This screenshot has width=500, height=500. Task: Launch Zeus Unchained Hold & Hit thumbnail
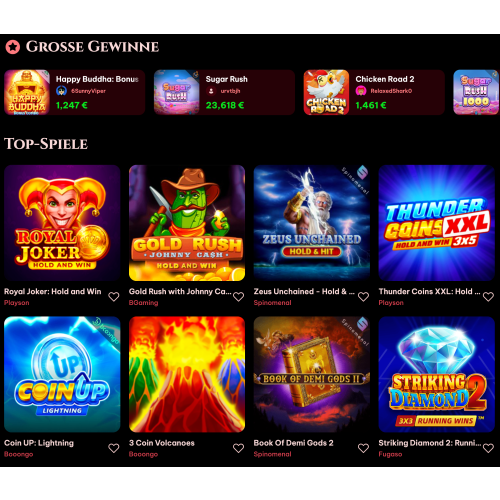pyautogui.click(x=312, y=223)
